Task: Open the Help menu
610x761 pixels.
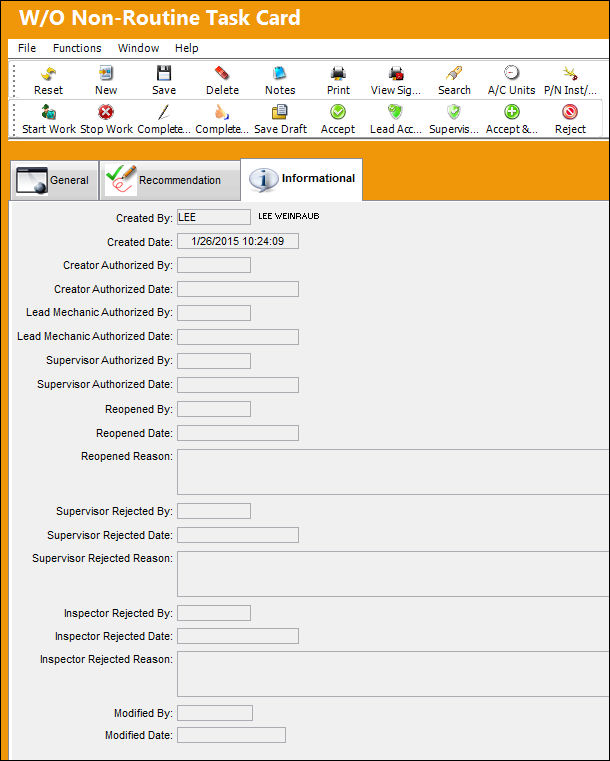Action: (186, 48)
